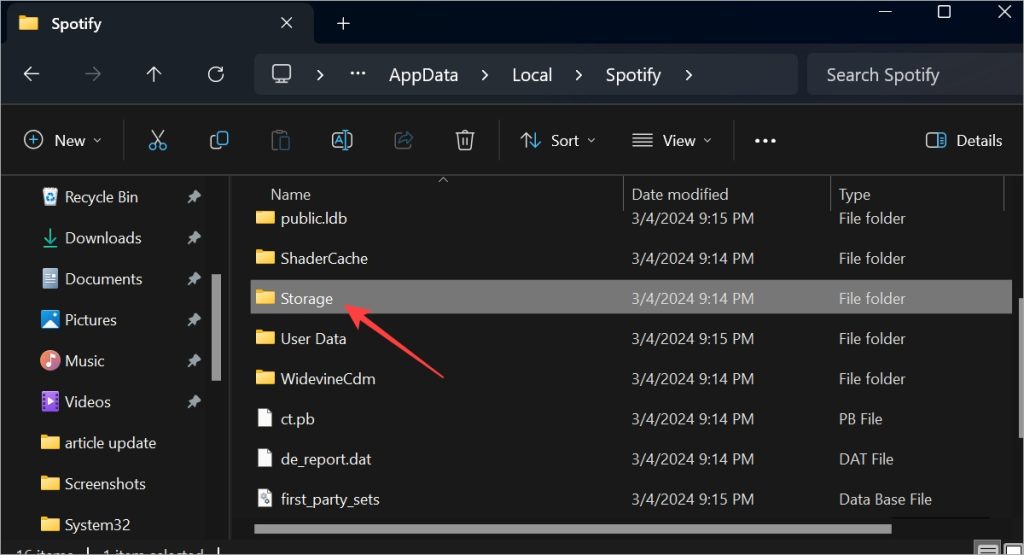Open System32 folder in sidebar
This screenshot has height=555, width=1024.
(x=97, y=524)
